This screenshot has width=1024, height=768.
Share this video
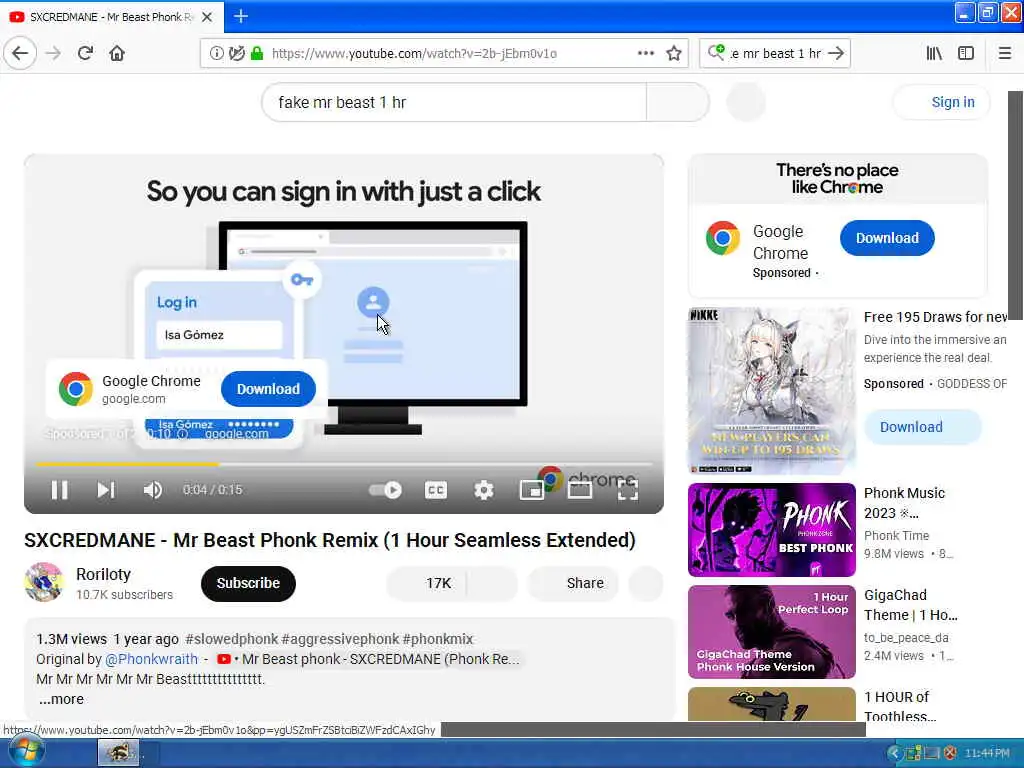point(573,583)
